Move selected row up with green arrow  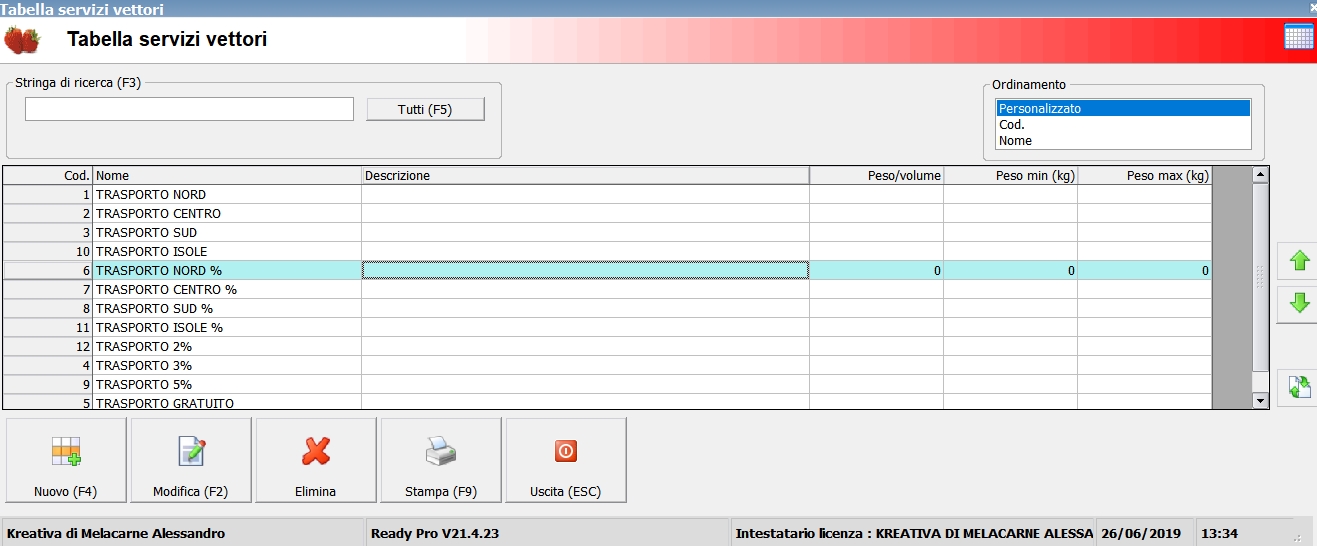[x=1299, y=262]
